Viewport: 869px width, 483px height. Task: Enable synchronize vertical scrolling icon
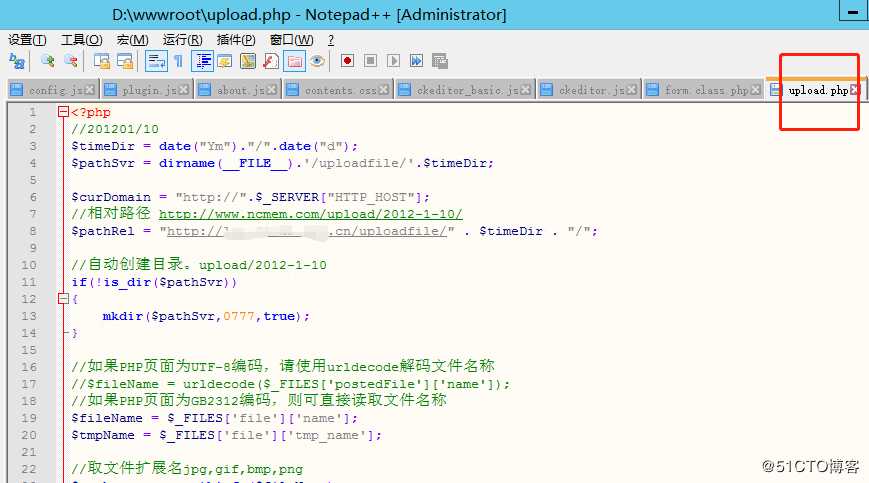click(x=101, y=61)
